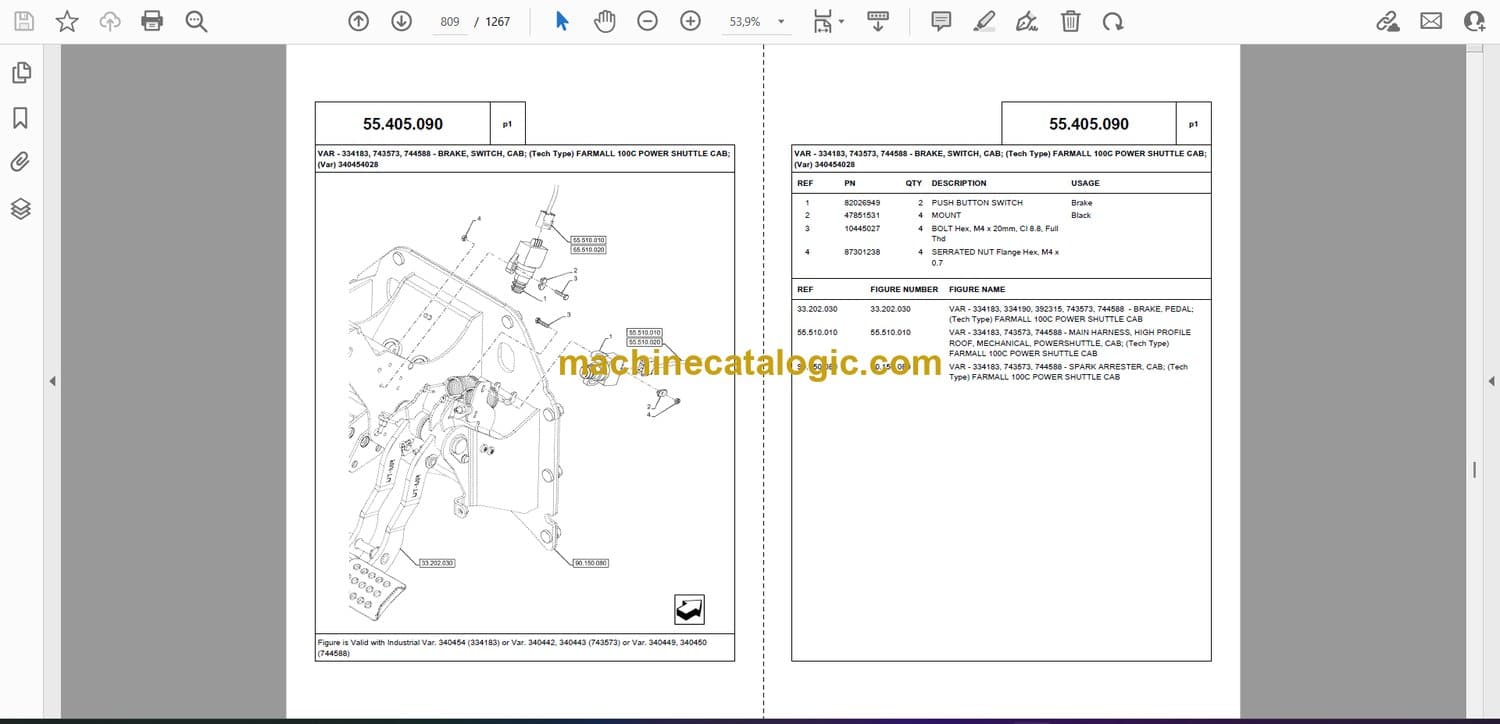Go to the next page with the down arrow

[401, 21]
